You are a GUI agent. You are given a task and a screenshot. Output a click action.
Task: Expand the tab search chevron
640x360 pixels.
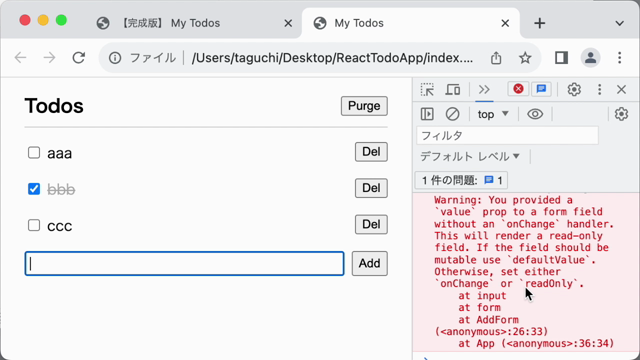tap(620, 23)
